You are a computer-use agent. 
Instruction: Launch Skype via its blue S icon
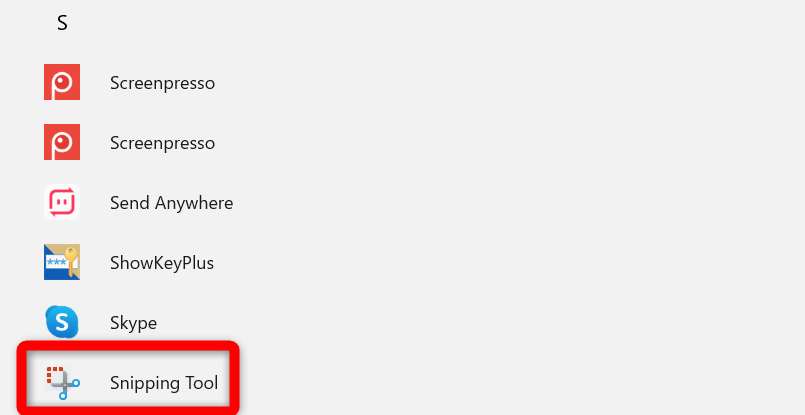(62, 323)
